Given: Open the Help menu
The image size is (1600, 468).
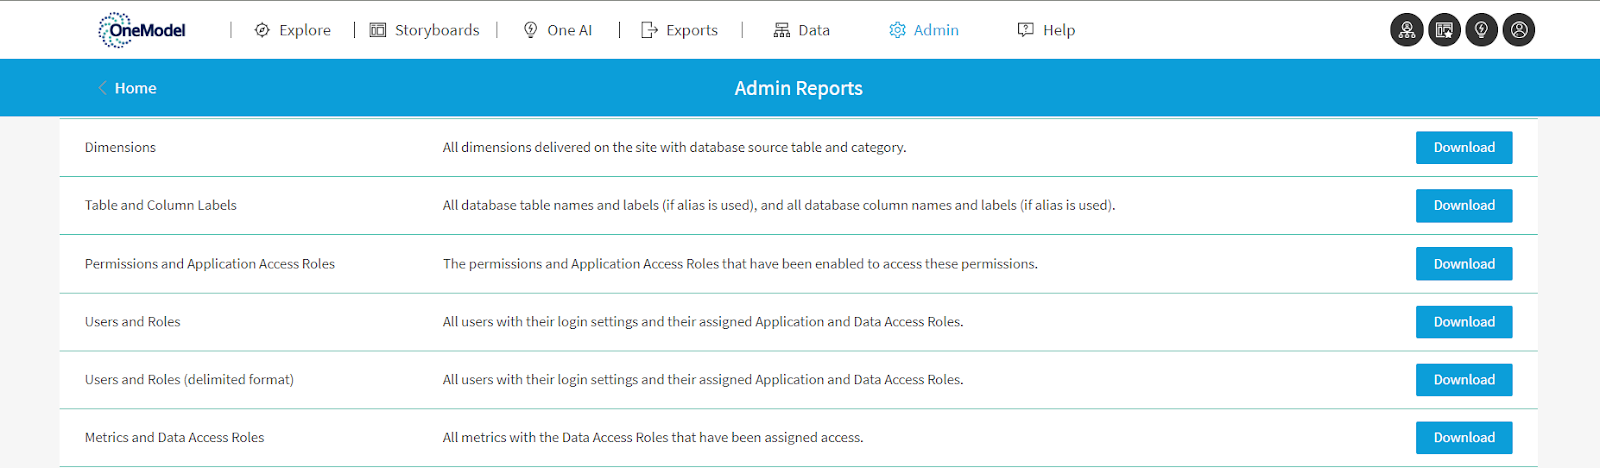Looking at the screenshot, I should coord(1046,30).
